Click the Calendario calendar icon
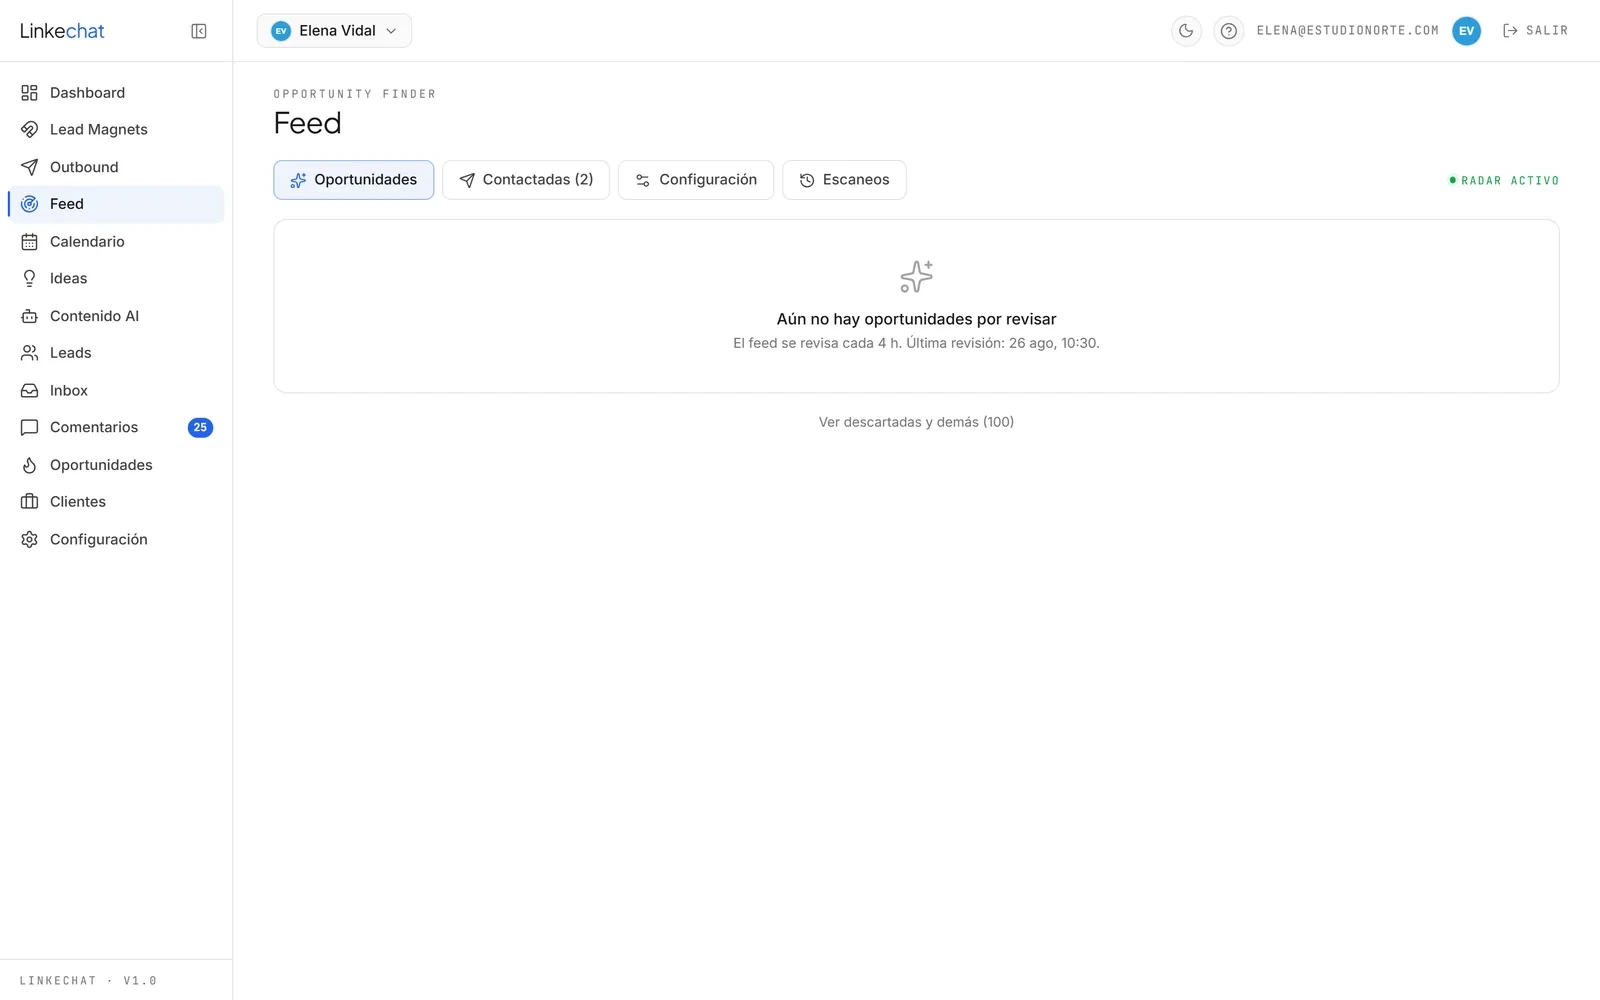Viewport: 1600px width, 1000px height. click(x=30, y=242)
